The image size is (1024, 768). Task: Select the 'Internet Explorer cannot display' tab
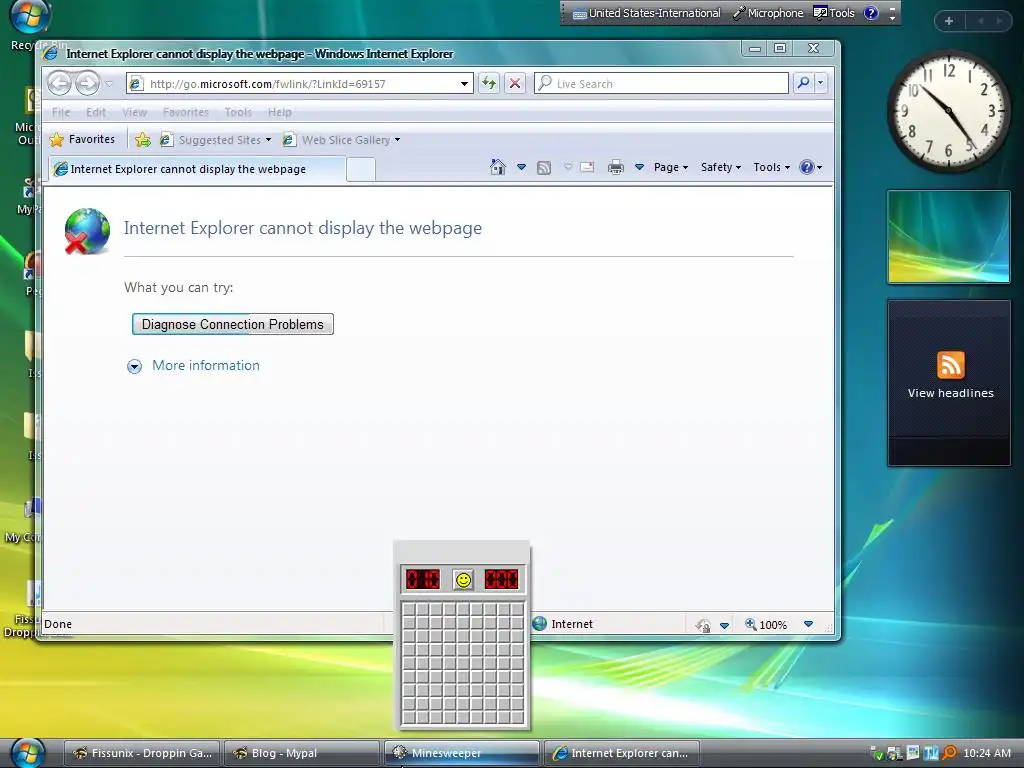(x=197, y=168)
